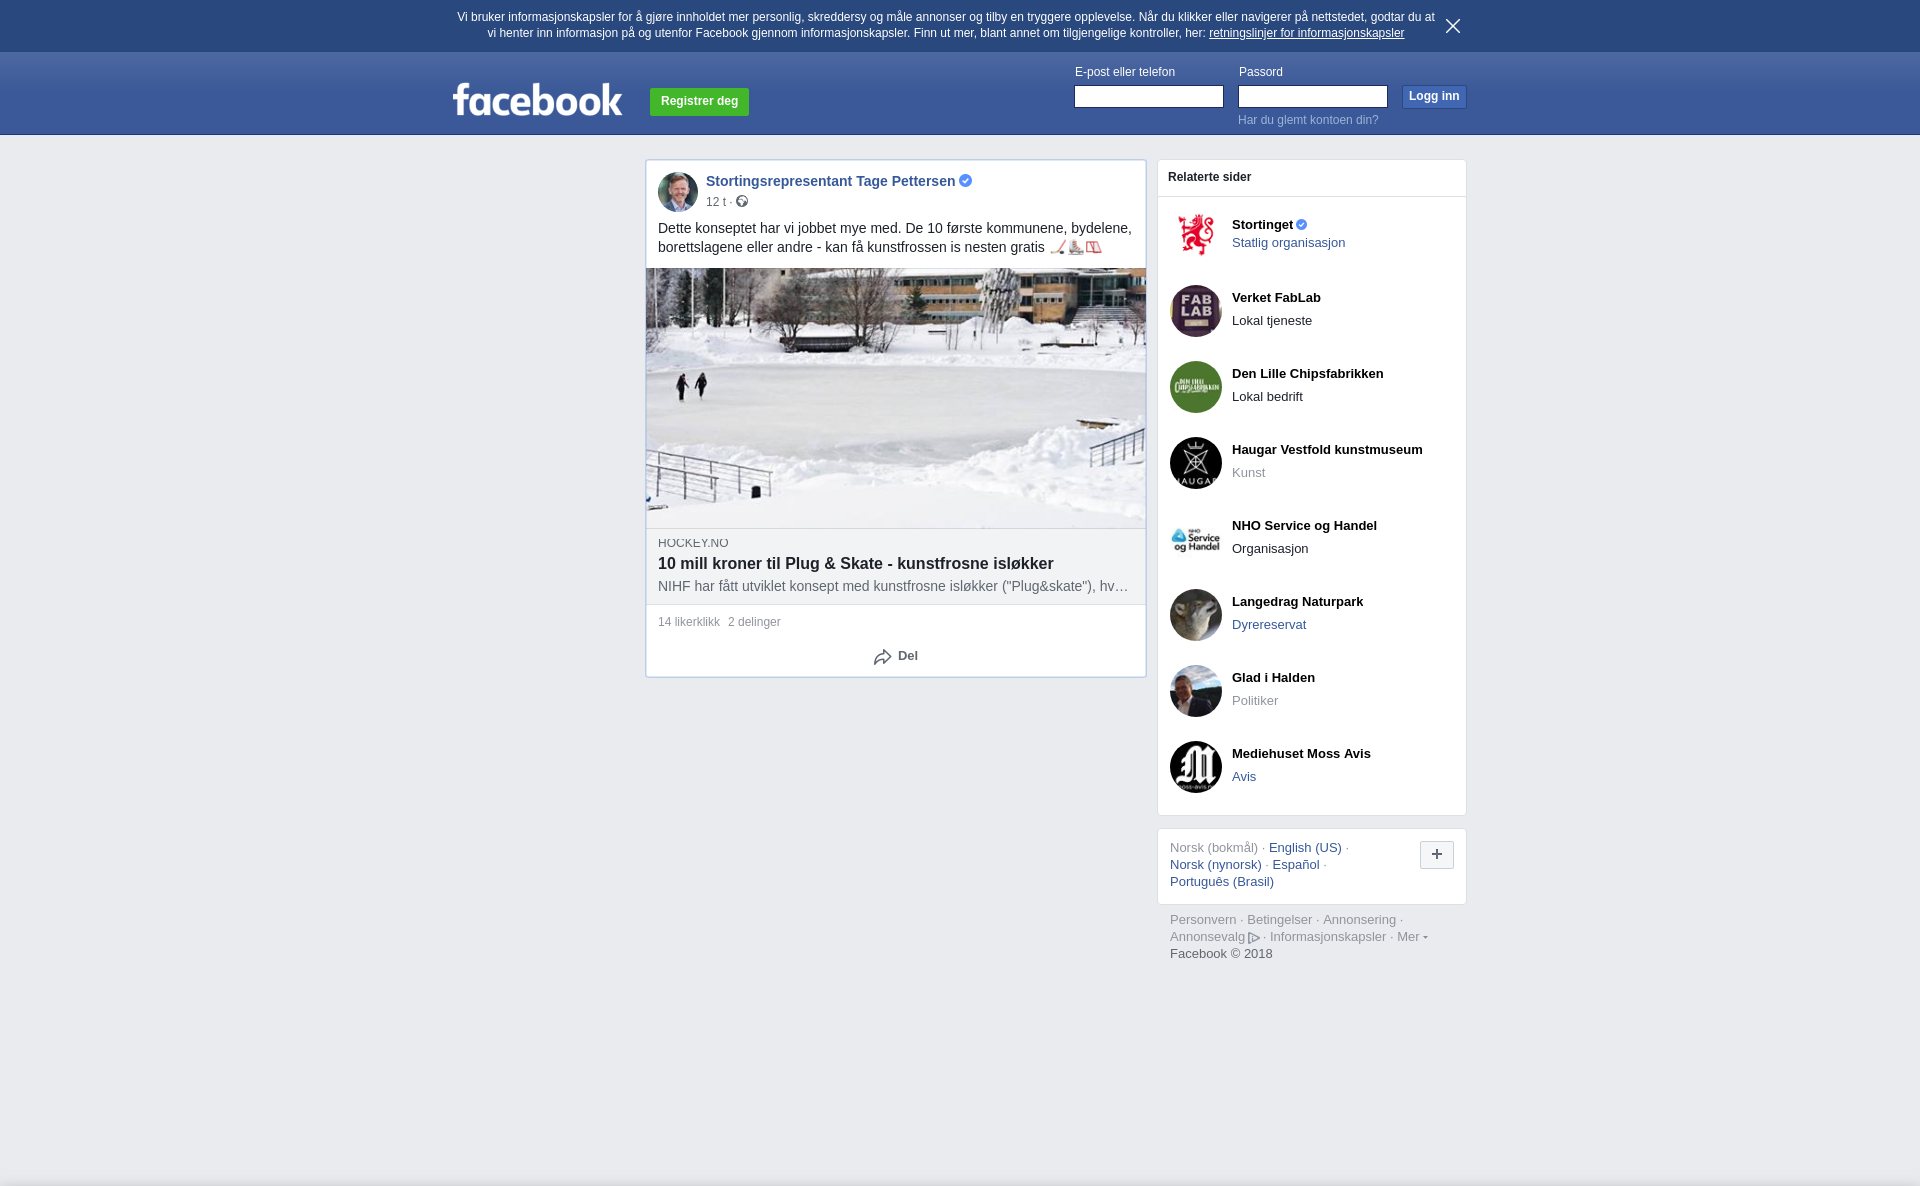Click the AdChoices triangle icon
Viewport: 1920px width, 1186px height.
click(x=1254, y=938)
